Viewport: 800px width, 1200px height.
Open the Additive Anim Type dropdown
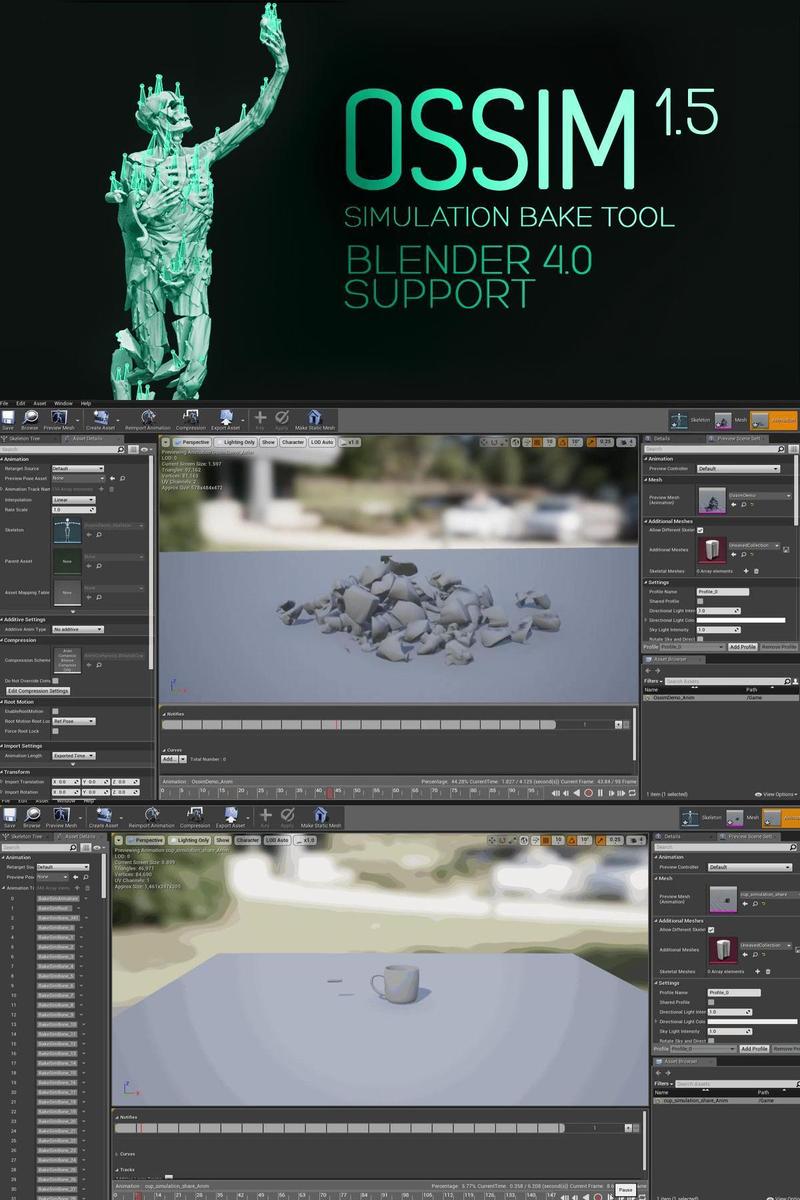(79, 629)
